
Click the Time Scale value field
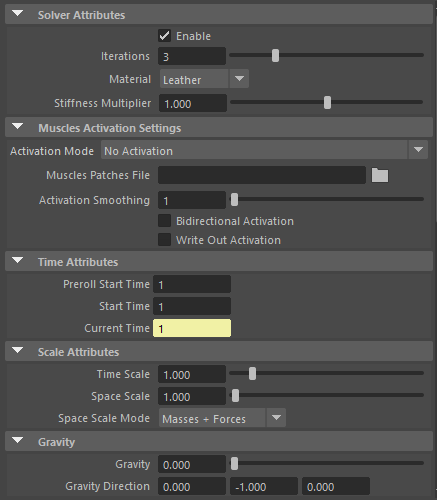(x=192, y=374)
